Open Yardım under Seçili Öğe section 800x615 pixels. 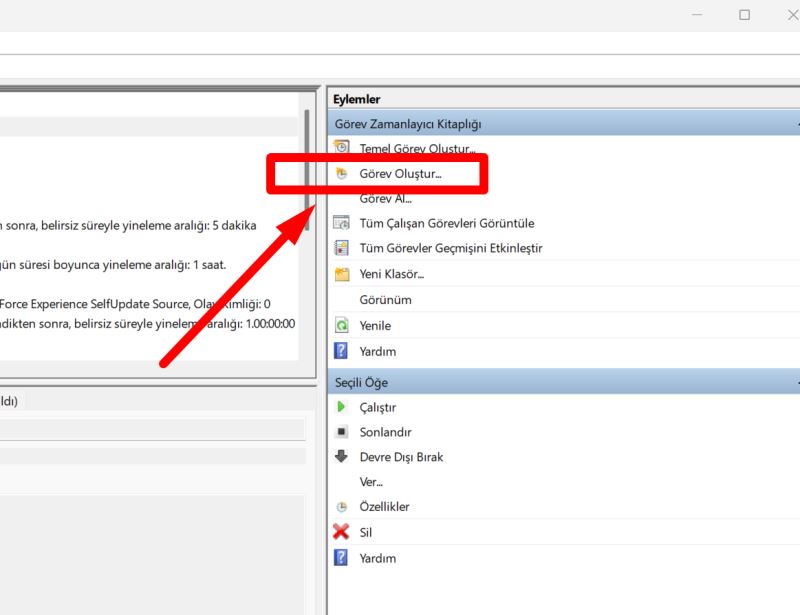click(x=378, y=558)
